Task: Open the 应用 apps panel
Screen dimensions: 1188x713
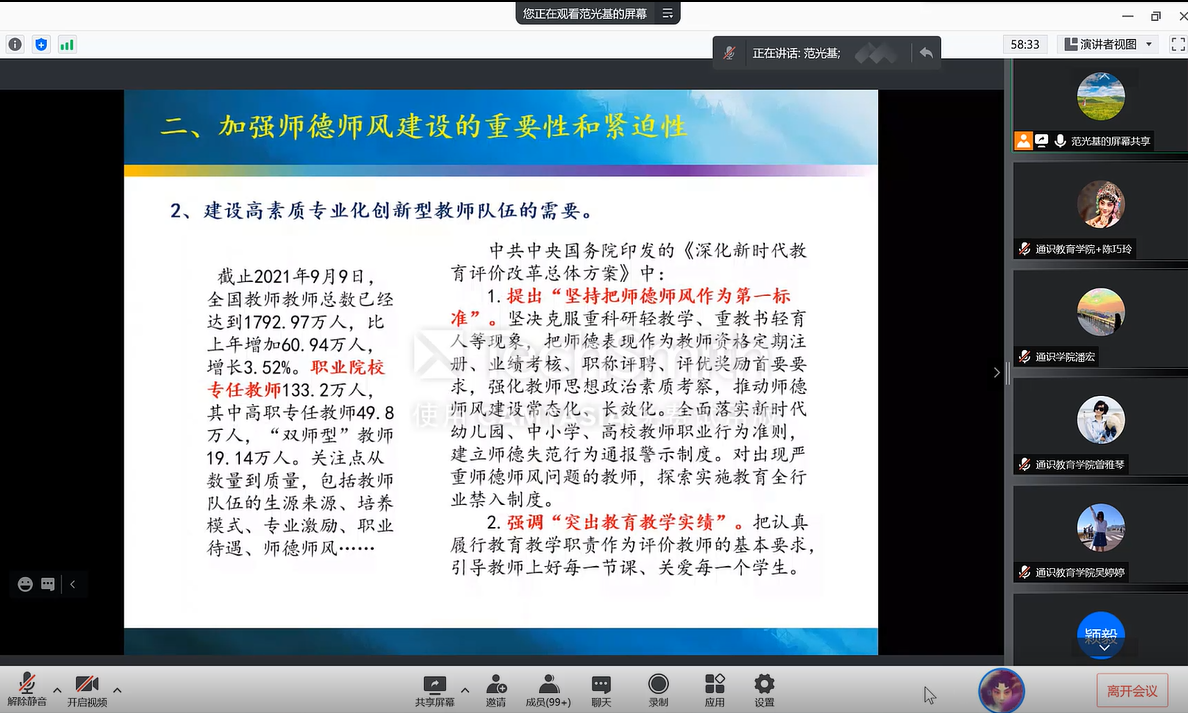Action: (714, 689)
